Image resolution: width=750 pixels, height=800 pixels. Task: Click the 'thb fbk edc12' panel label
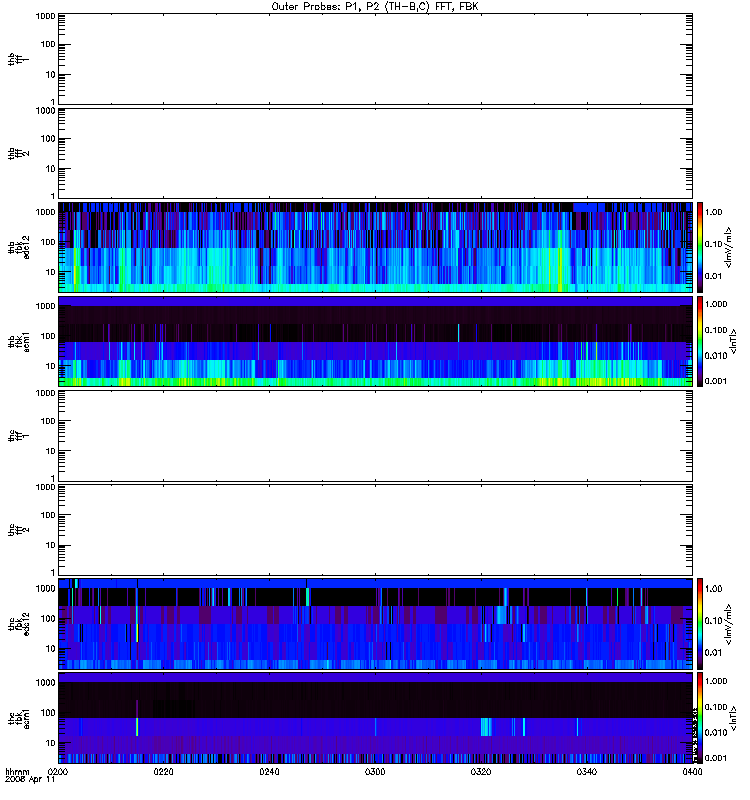pos(18,247)
